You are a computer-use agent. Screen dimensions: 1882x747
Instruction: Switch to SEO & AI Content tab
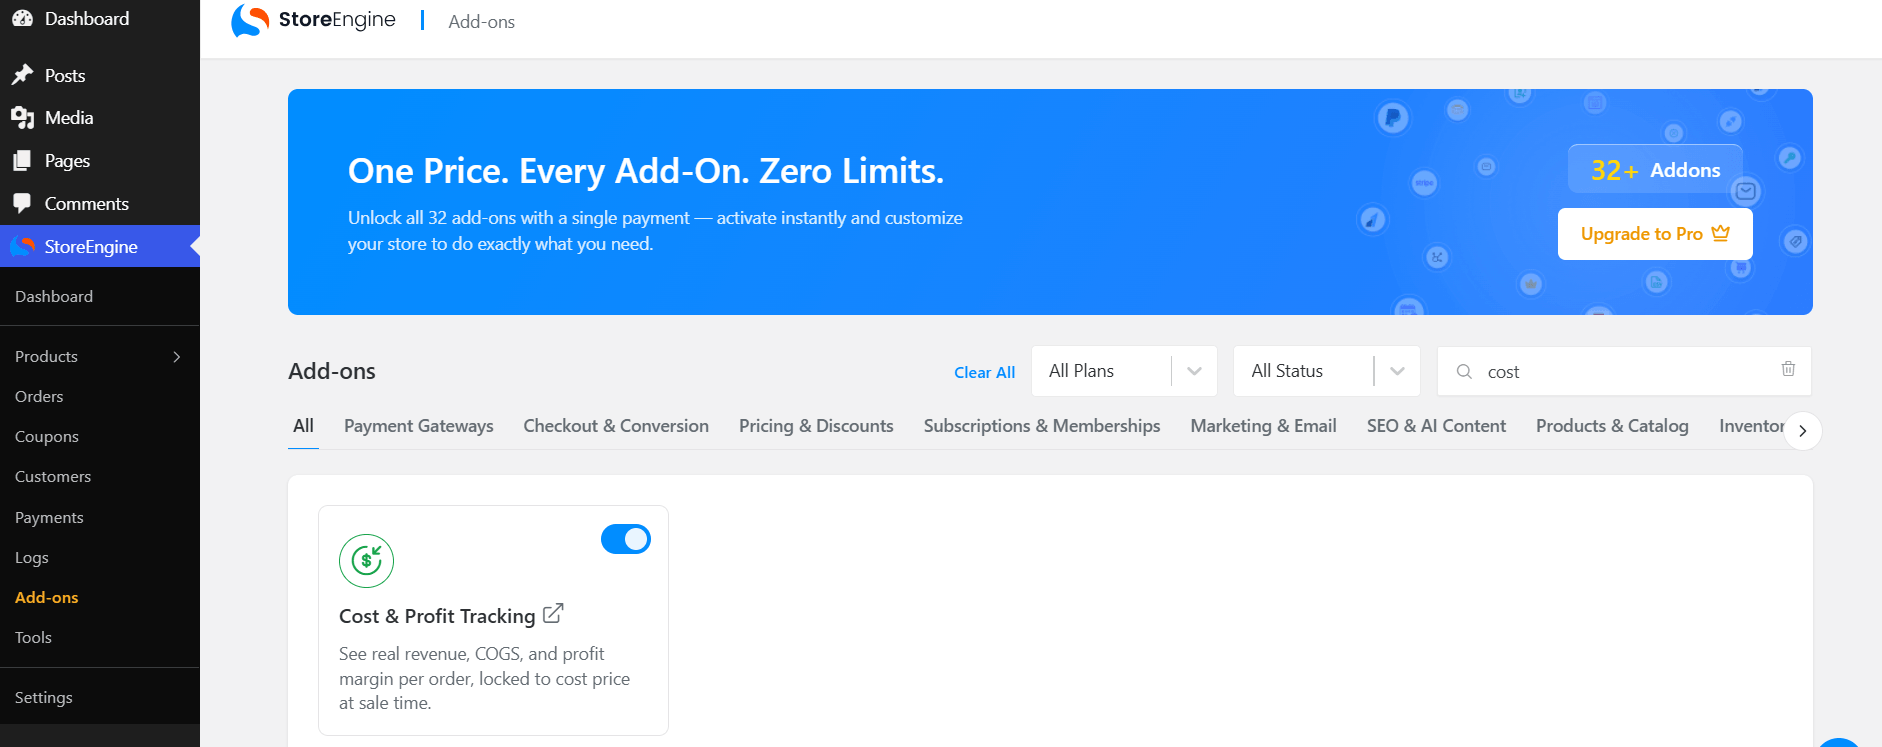[x=1436, y=426]
